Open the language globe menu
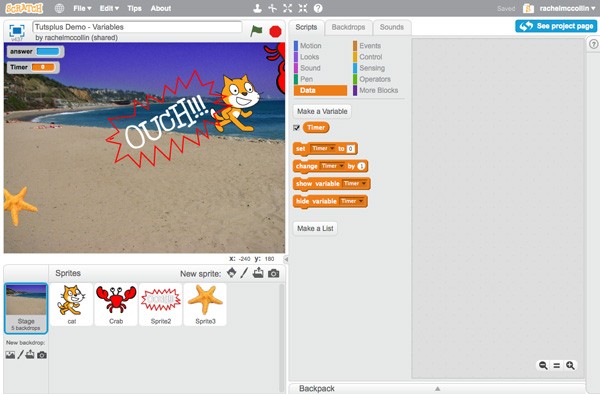Screen dimensions: 600x394 pyautogui.click(x=59, y=8)
